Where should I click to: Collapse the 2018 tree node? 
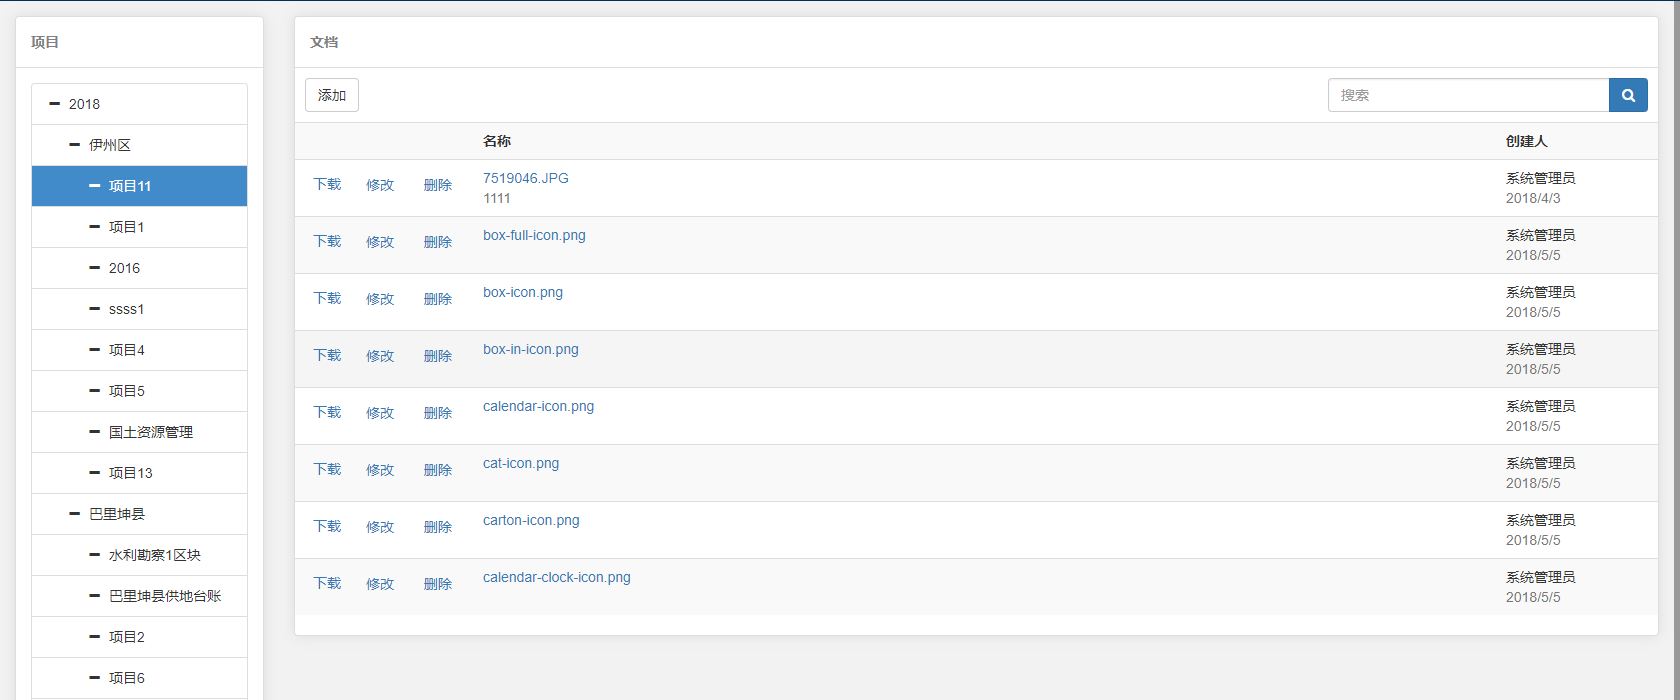click(x=55, y=104)
